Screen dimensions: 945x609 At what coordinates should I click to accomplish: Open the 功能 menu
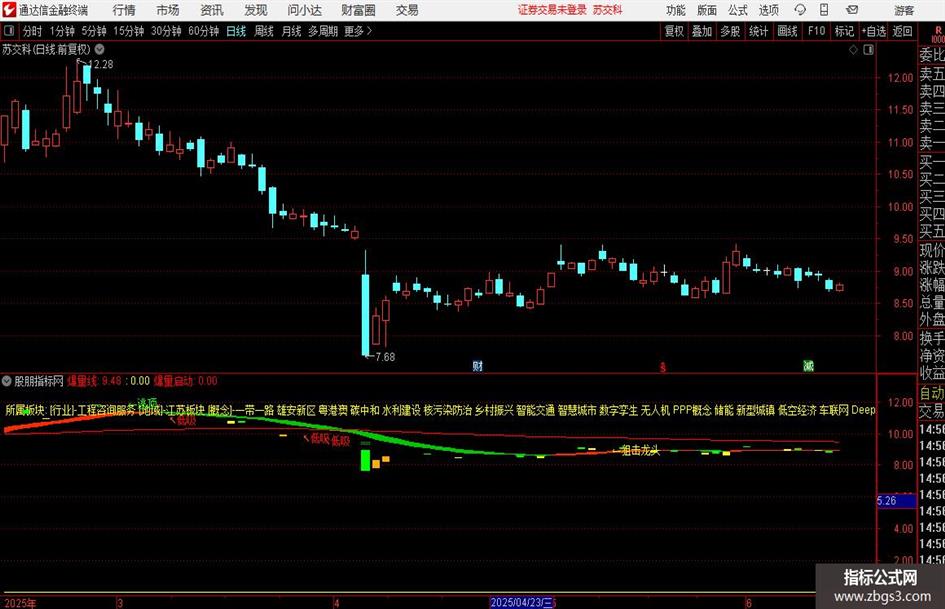676,10
